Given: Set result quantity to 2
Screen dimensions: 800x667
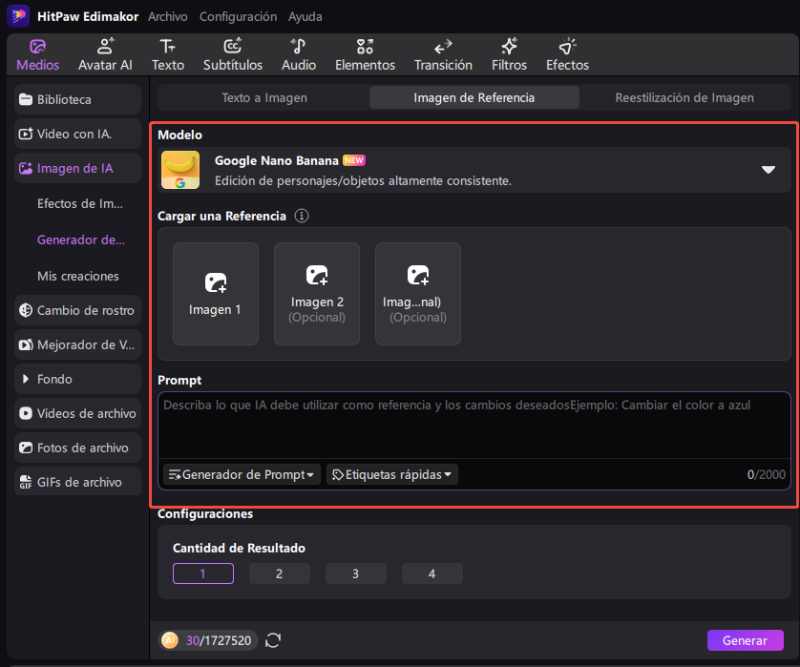Looking at the screenshot, I should pos(279,574).
